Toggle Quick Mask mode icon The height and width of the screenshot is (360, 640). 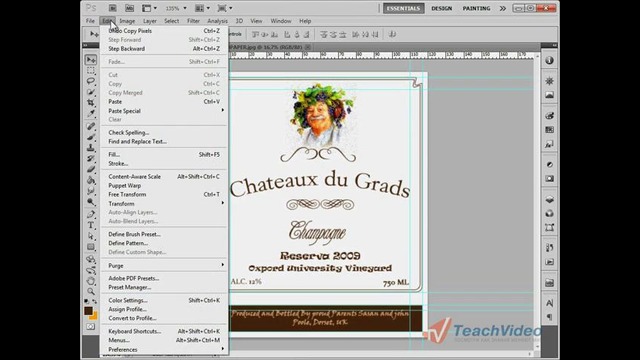[91, 327]
